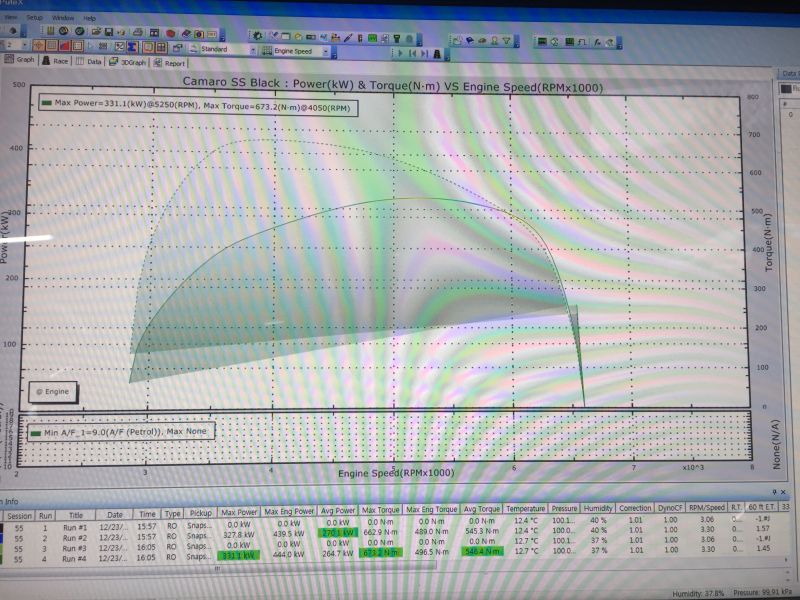The width and height of the screenshot is (800, 600).
Task: Click the camera snapshot toolbar icon
Action: pyautogui.click(x=198, y=34)
